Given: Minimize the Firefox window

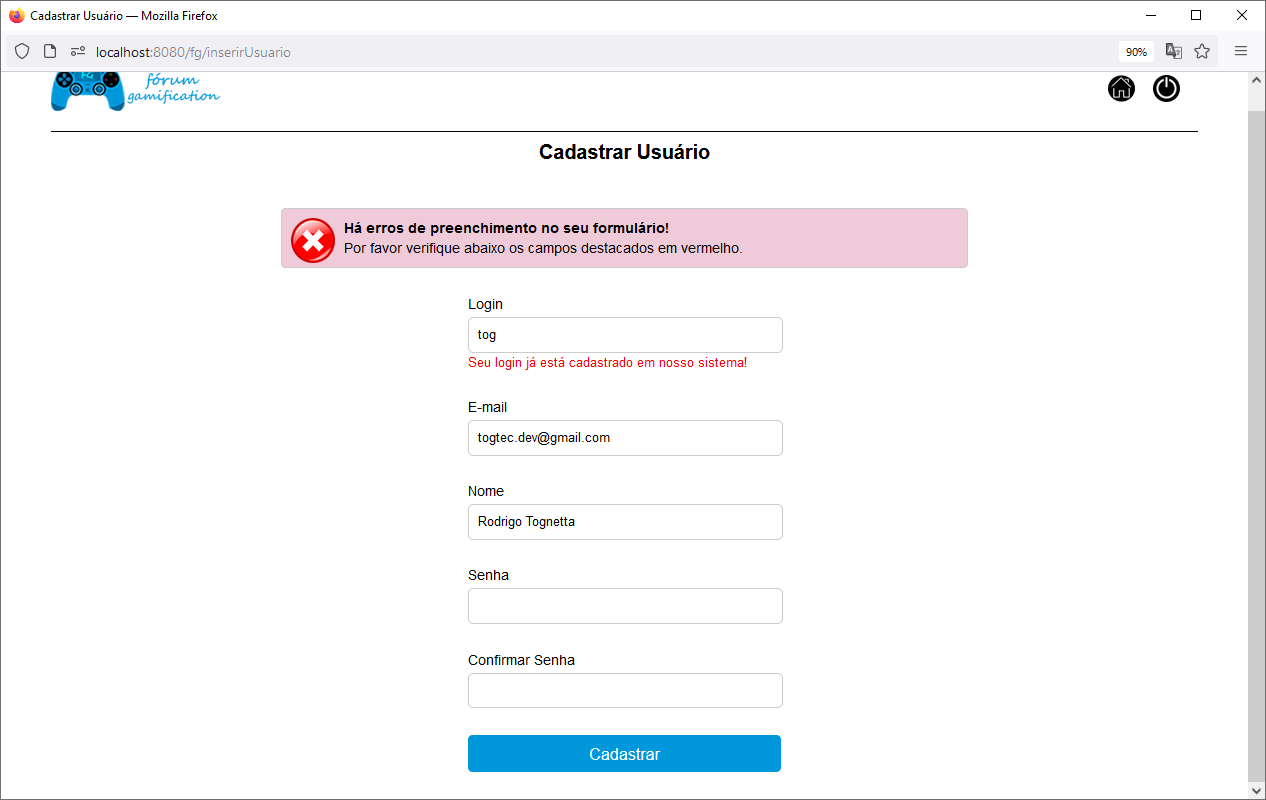Looking at the screenshot, I should pyautogui.click(x=1151, y=15).
